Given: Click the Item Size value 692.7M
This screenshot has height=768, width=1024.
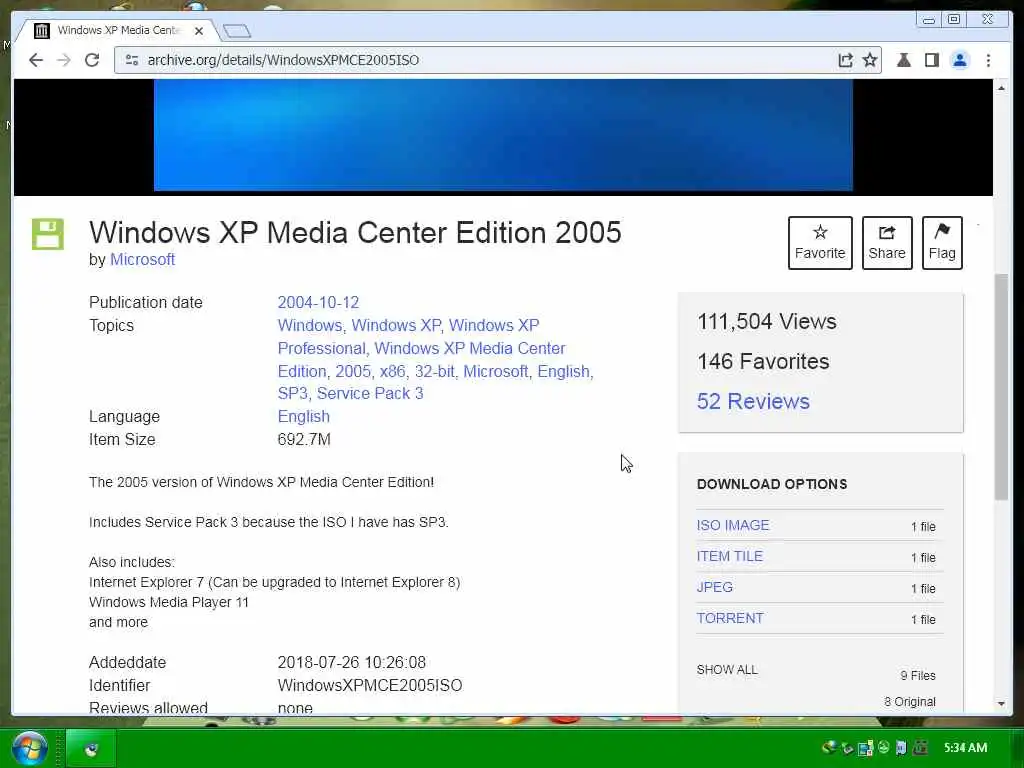Looking at the screenshot, I should coord(304,439).
